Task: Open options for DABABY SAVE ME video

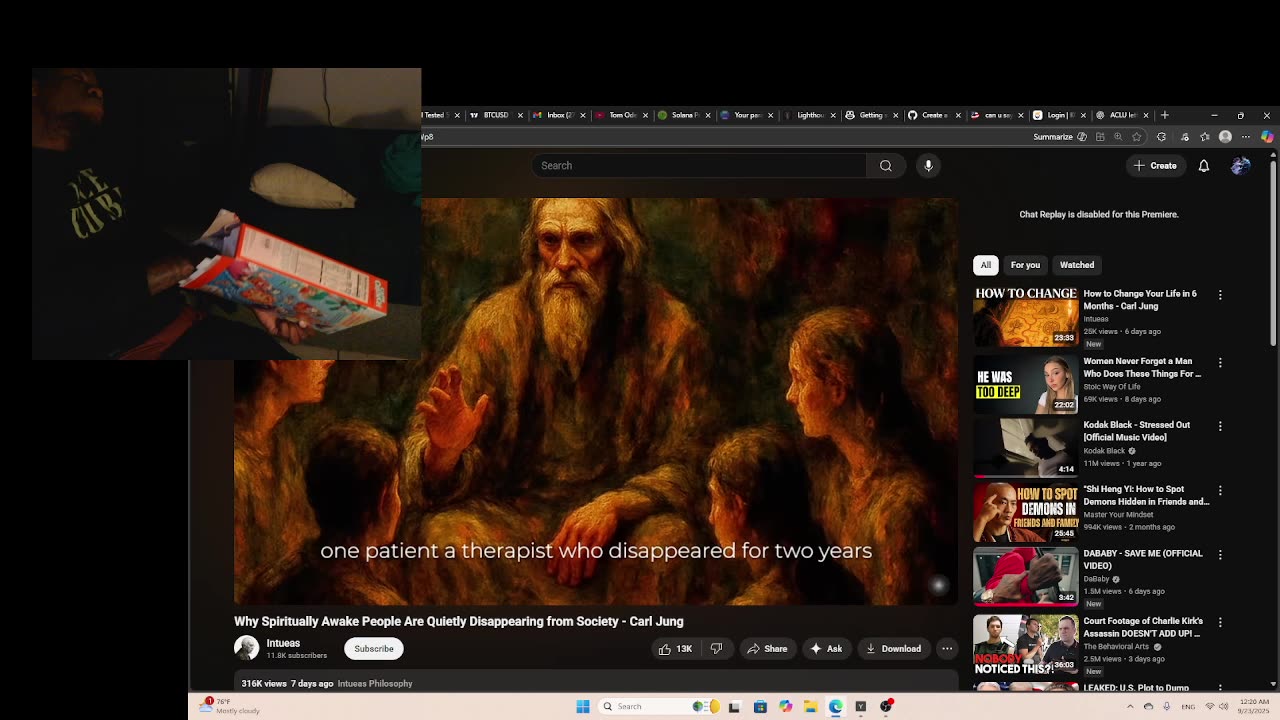Action: coord(1220,554)
